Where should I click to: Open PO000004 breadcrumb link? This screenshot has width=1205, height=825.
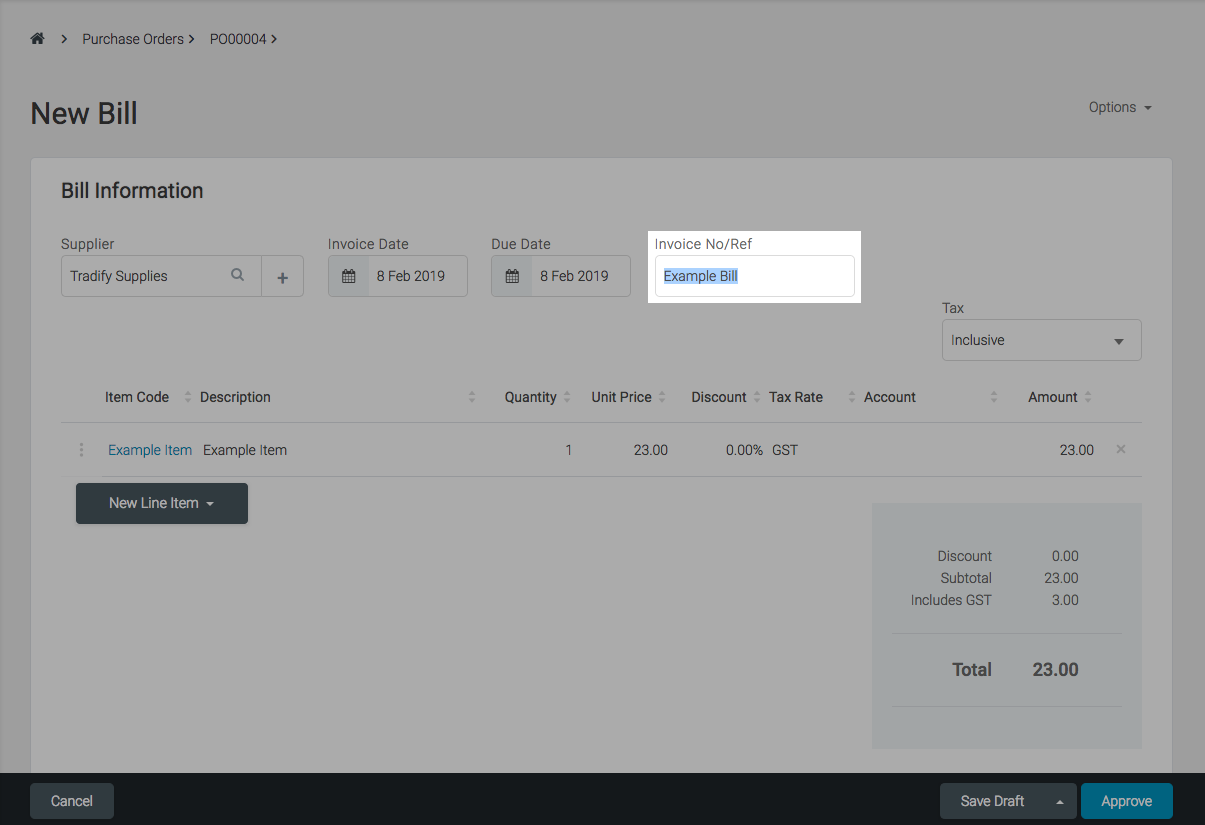point(238,39)
